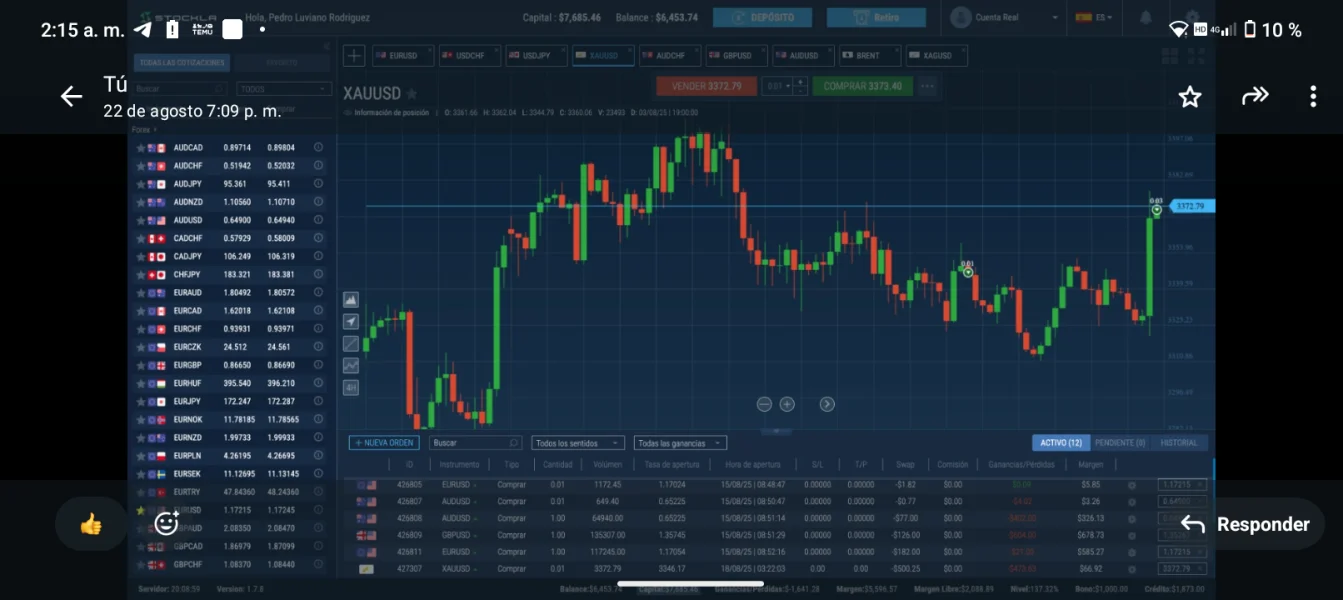Show info for the CADCHF quote row
Screen dimensions: 1343x600
[318, 239]
